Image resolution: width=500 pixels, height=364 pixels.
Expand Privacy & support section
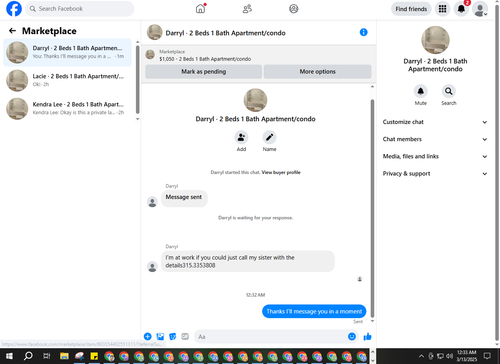pyautogui.click(x=435, y=174)
